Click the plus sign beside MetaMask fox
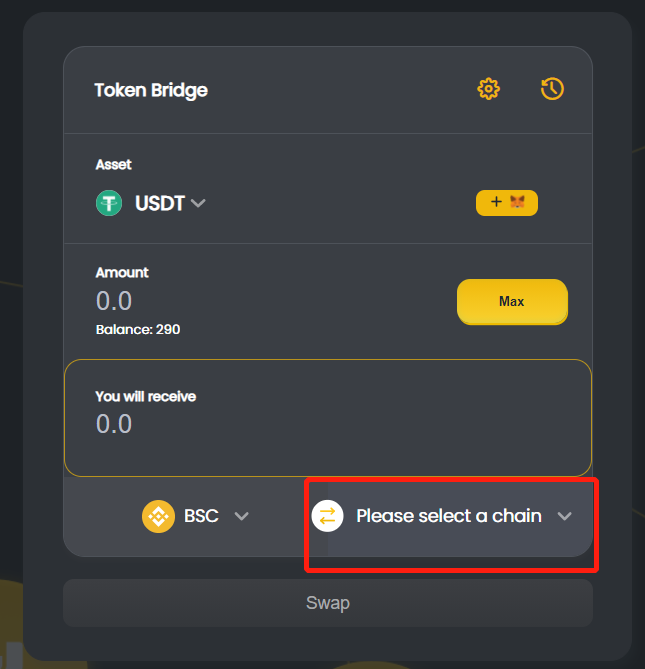This screenshot has width=645, height=669. coord(496,201)
